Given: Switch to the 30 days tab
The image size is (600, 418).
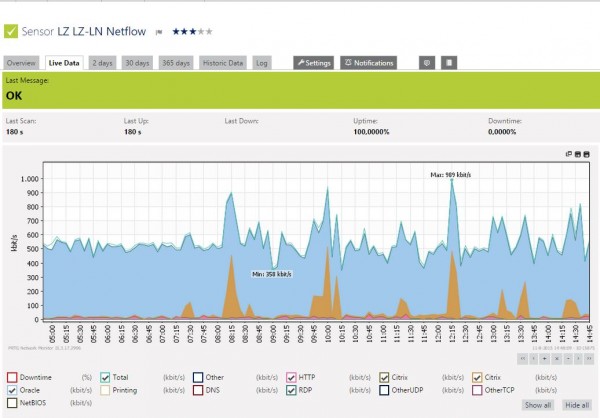Looking at the screenshot, I should tap(138, 62).
